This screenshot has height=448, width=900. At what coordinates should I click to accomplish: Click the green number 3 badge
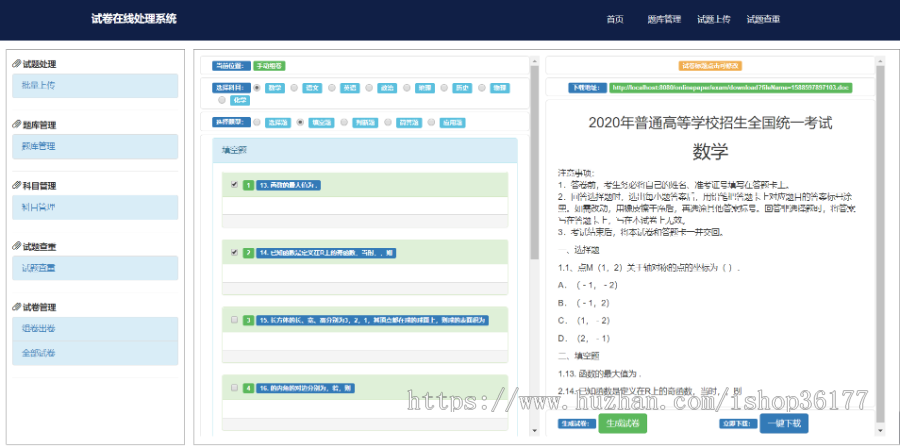248,321
